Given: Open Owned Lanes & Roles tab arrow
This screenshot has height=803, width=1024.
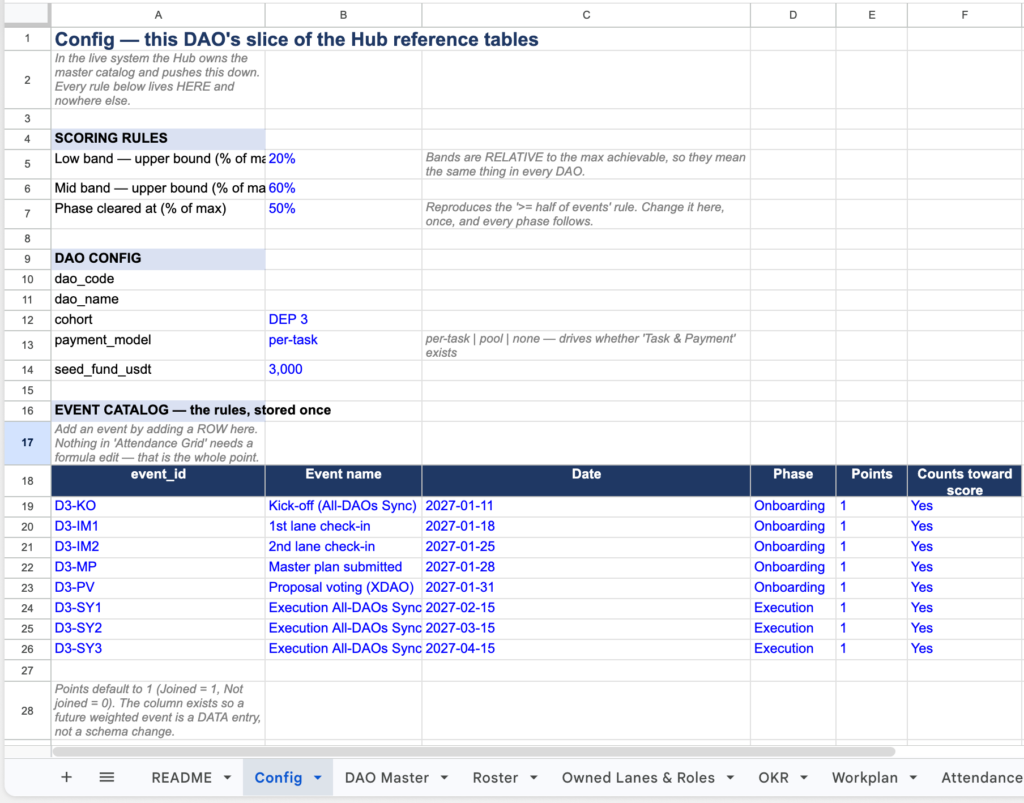Looking at the screenshot, I should (730, 778).
